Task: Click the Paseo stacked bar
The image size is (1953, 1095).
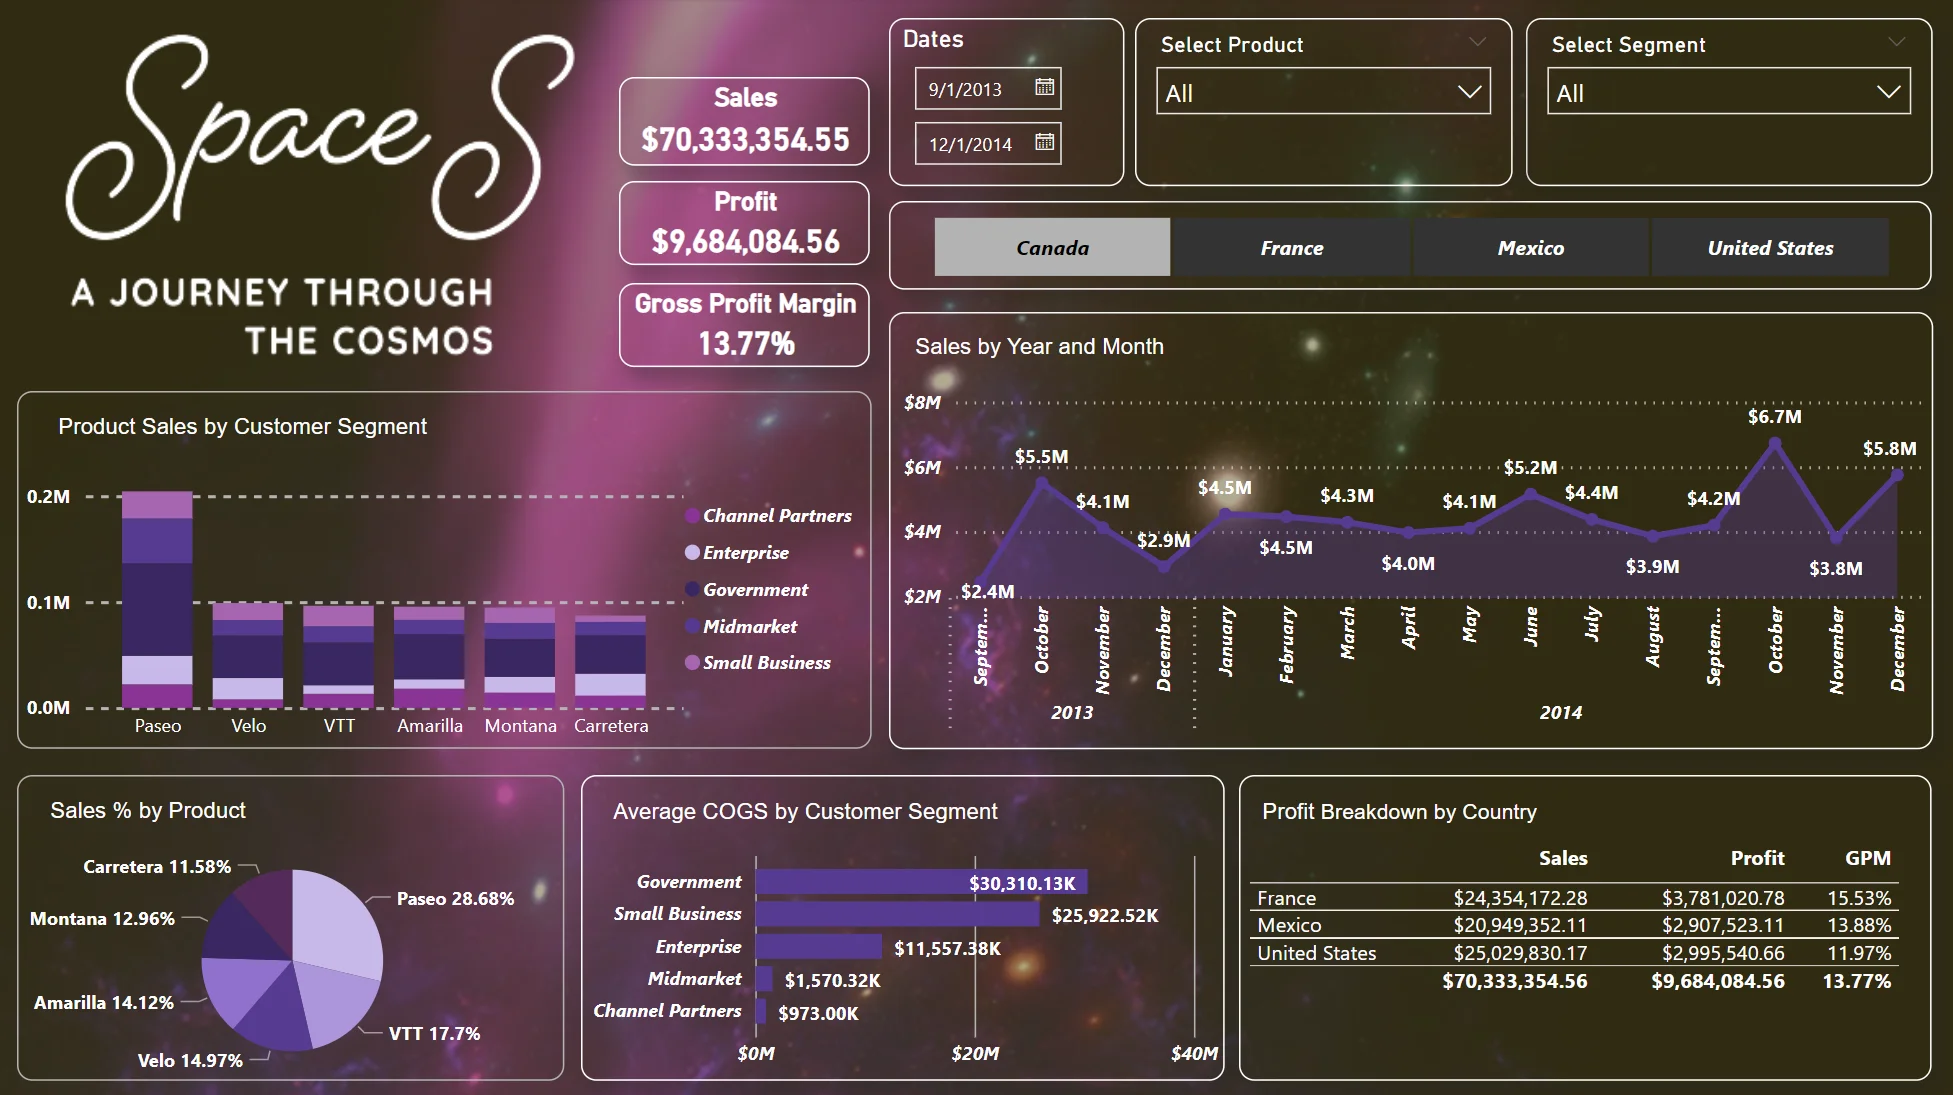Action: tap(157, 600)
